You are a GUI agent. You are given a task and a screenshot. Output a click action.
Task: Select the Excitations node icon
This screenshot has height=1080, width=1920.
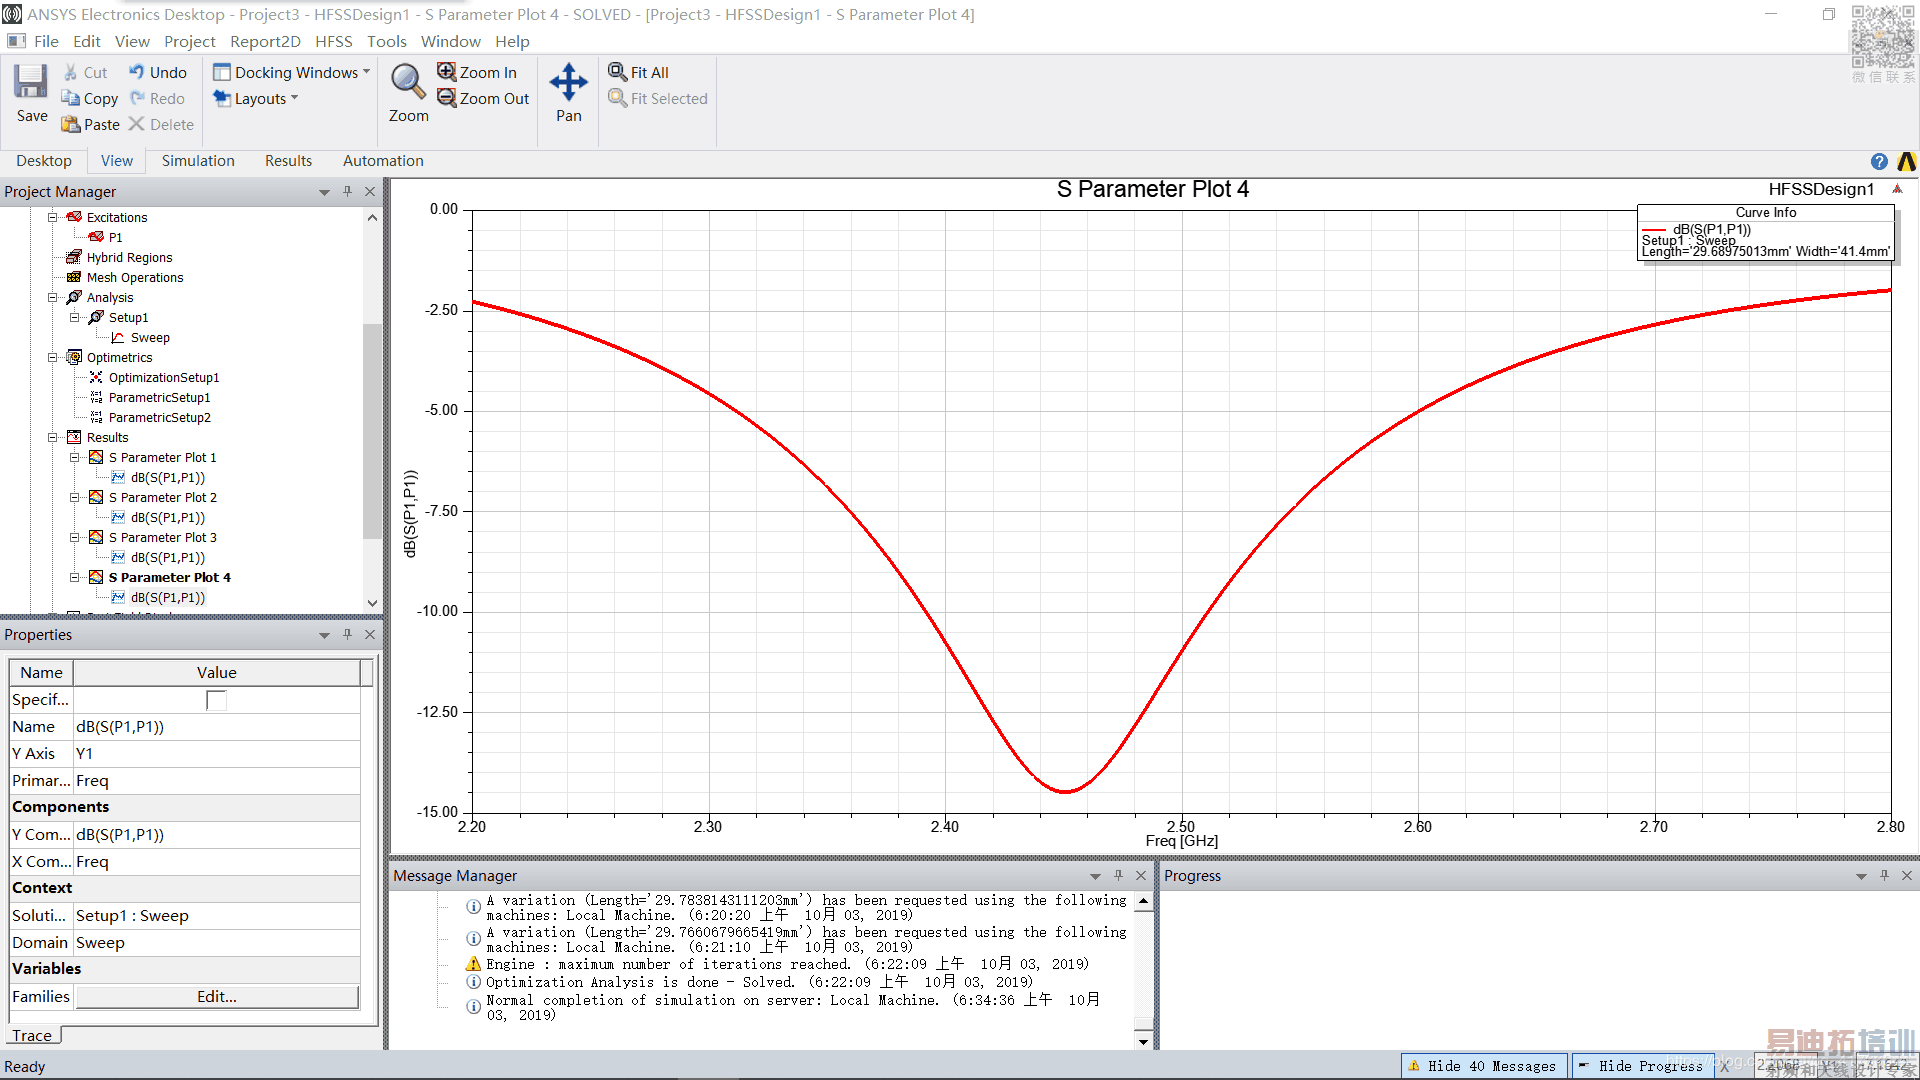(x=74, y=217)
